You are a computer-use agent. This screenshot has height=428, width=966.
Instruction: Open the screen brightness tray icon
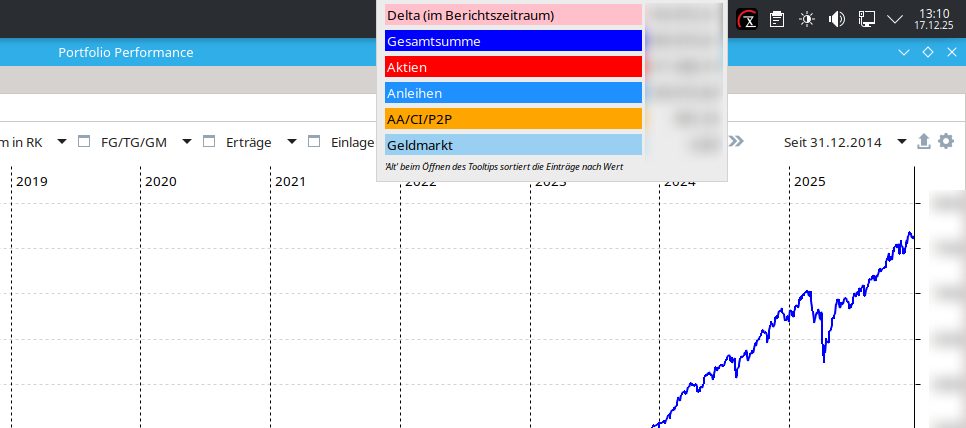pos(806,19)
